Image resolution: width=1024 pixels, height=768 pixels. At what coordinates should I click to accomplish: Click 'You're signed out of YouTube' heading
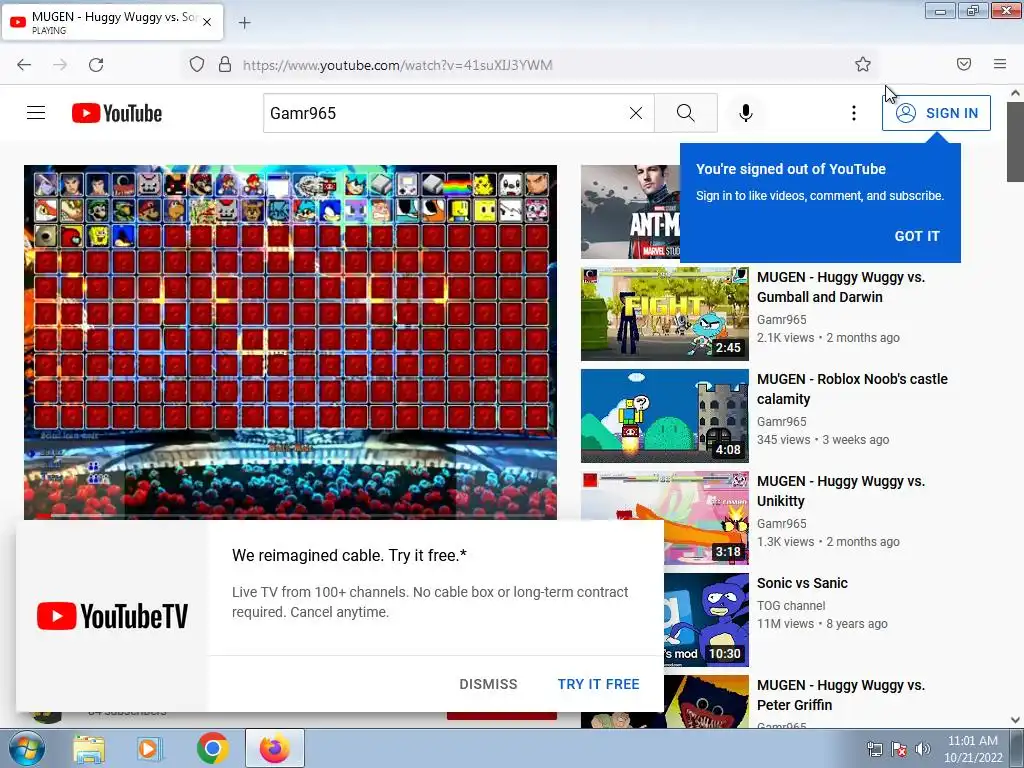pyautogui.click(x=791, y=169)
